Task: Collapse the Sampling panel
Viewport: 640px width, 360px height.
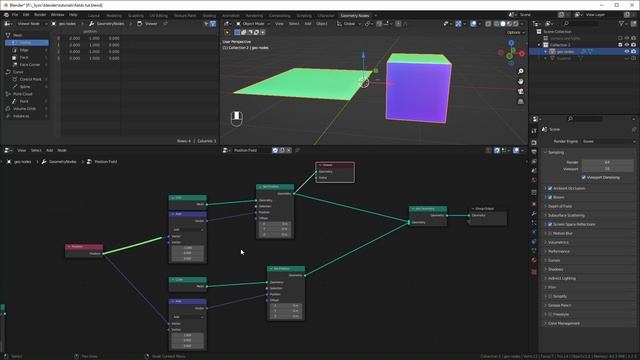Action: point(556,152)
